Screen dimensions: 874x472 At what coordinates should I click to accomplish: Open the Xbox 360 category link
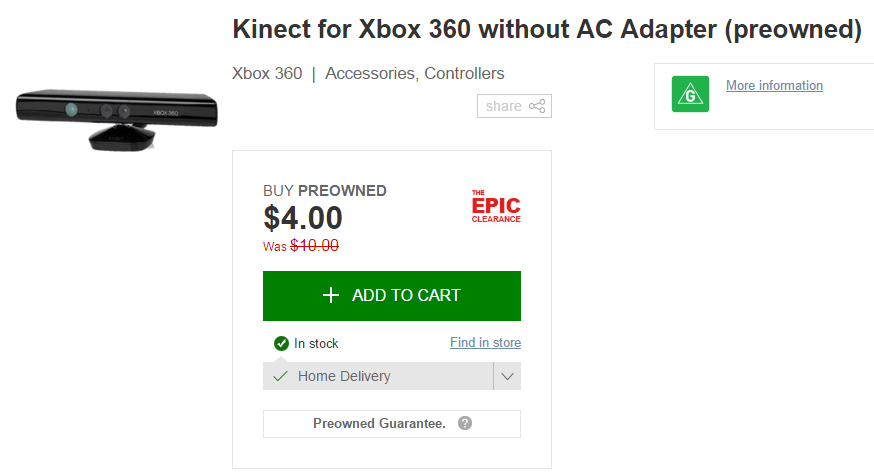coord(267,74)
